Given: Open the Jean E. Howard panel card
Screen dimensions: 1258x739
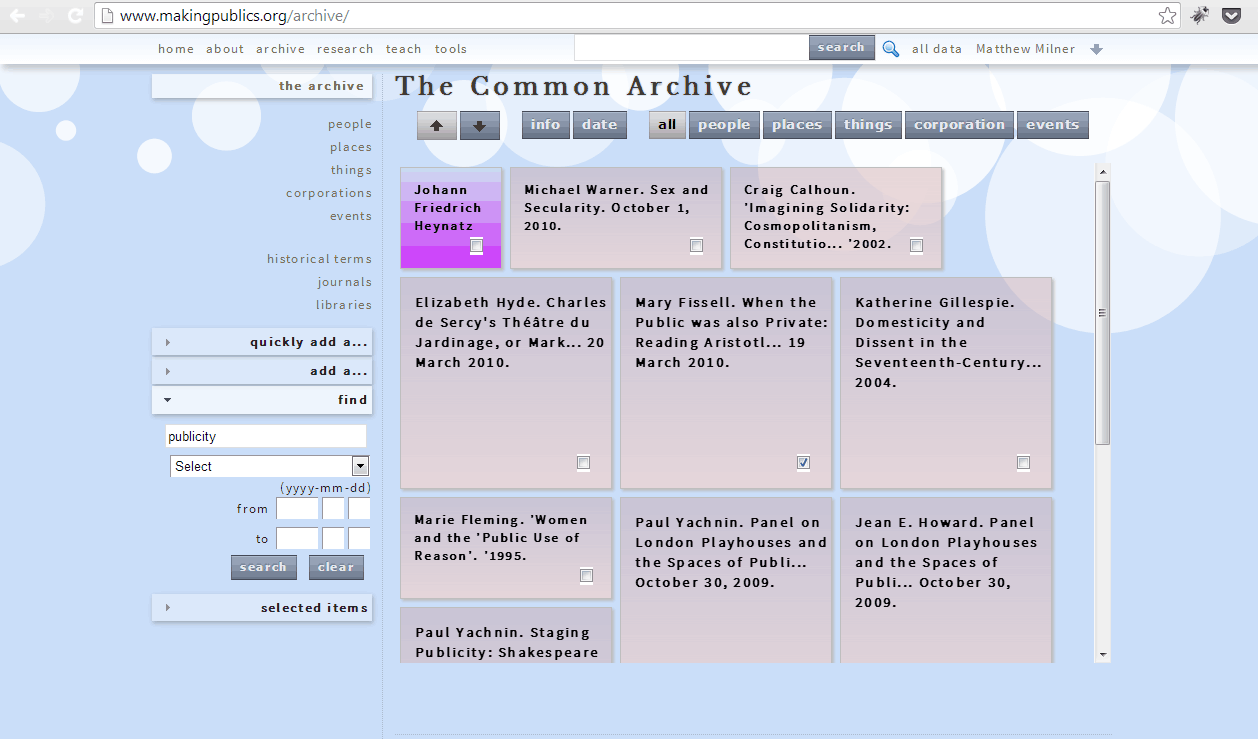Looking at the screenshot, I should point(946,580).
